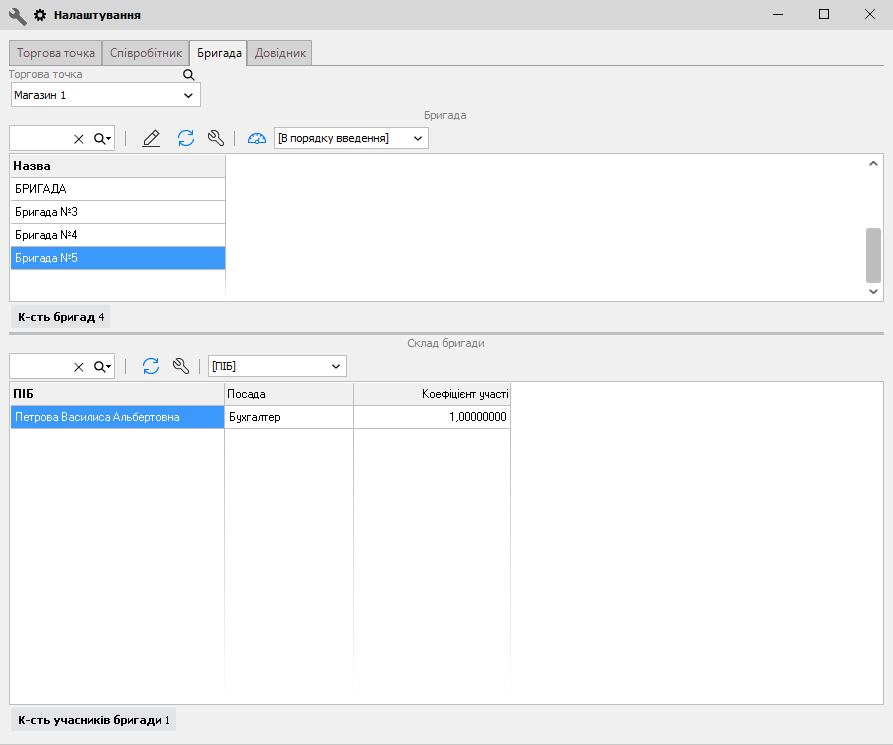Clear the Бригада search field with X

79,139
